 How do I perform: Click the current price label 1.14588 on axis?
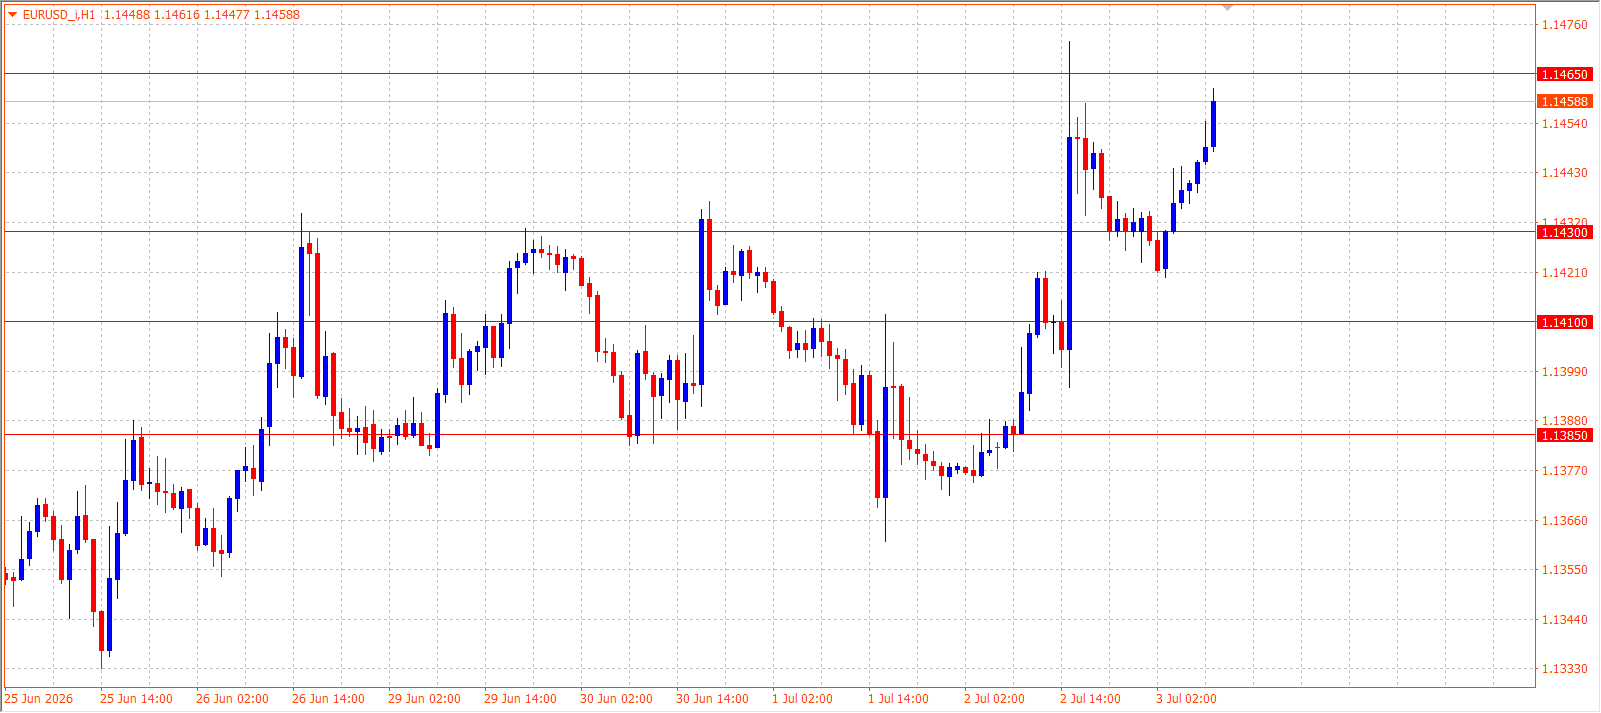(x=1564, y=102)
